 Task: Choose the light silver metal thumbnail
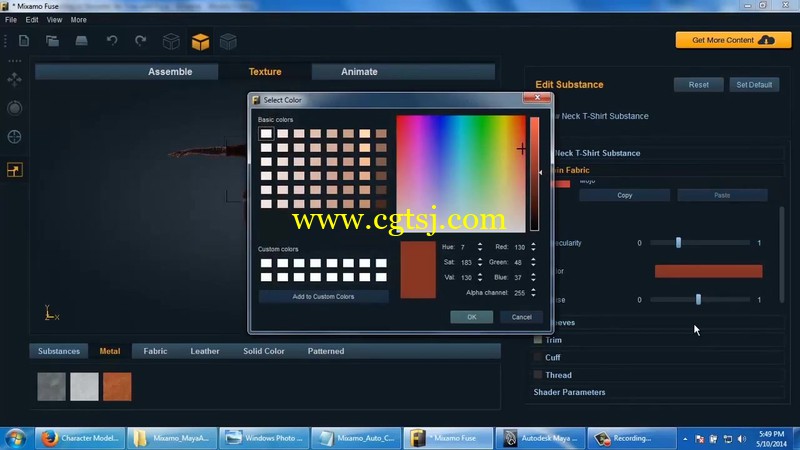pos(84,386)
